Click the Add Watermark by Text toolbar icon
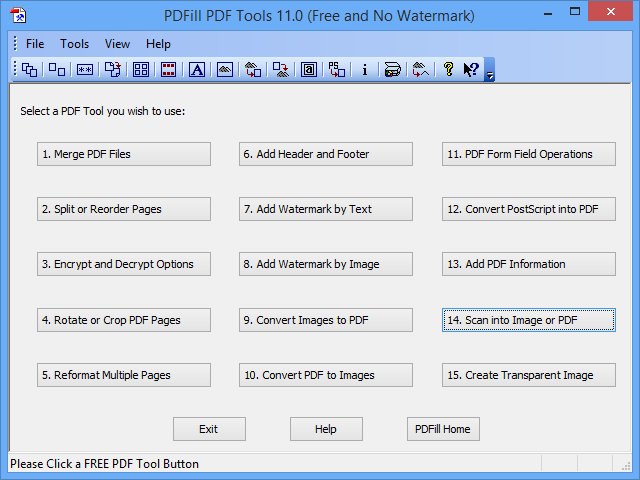 tap(197, 70)
